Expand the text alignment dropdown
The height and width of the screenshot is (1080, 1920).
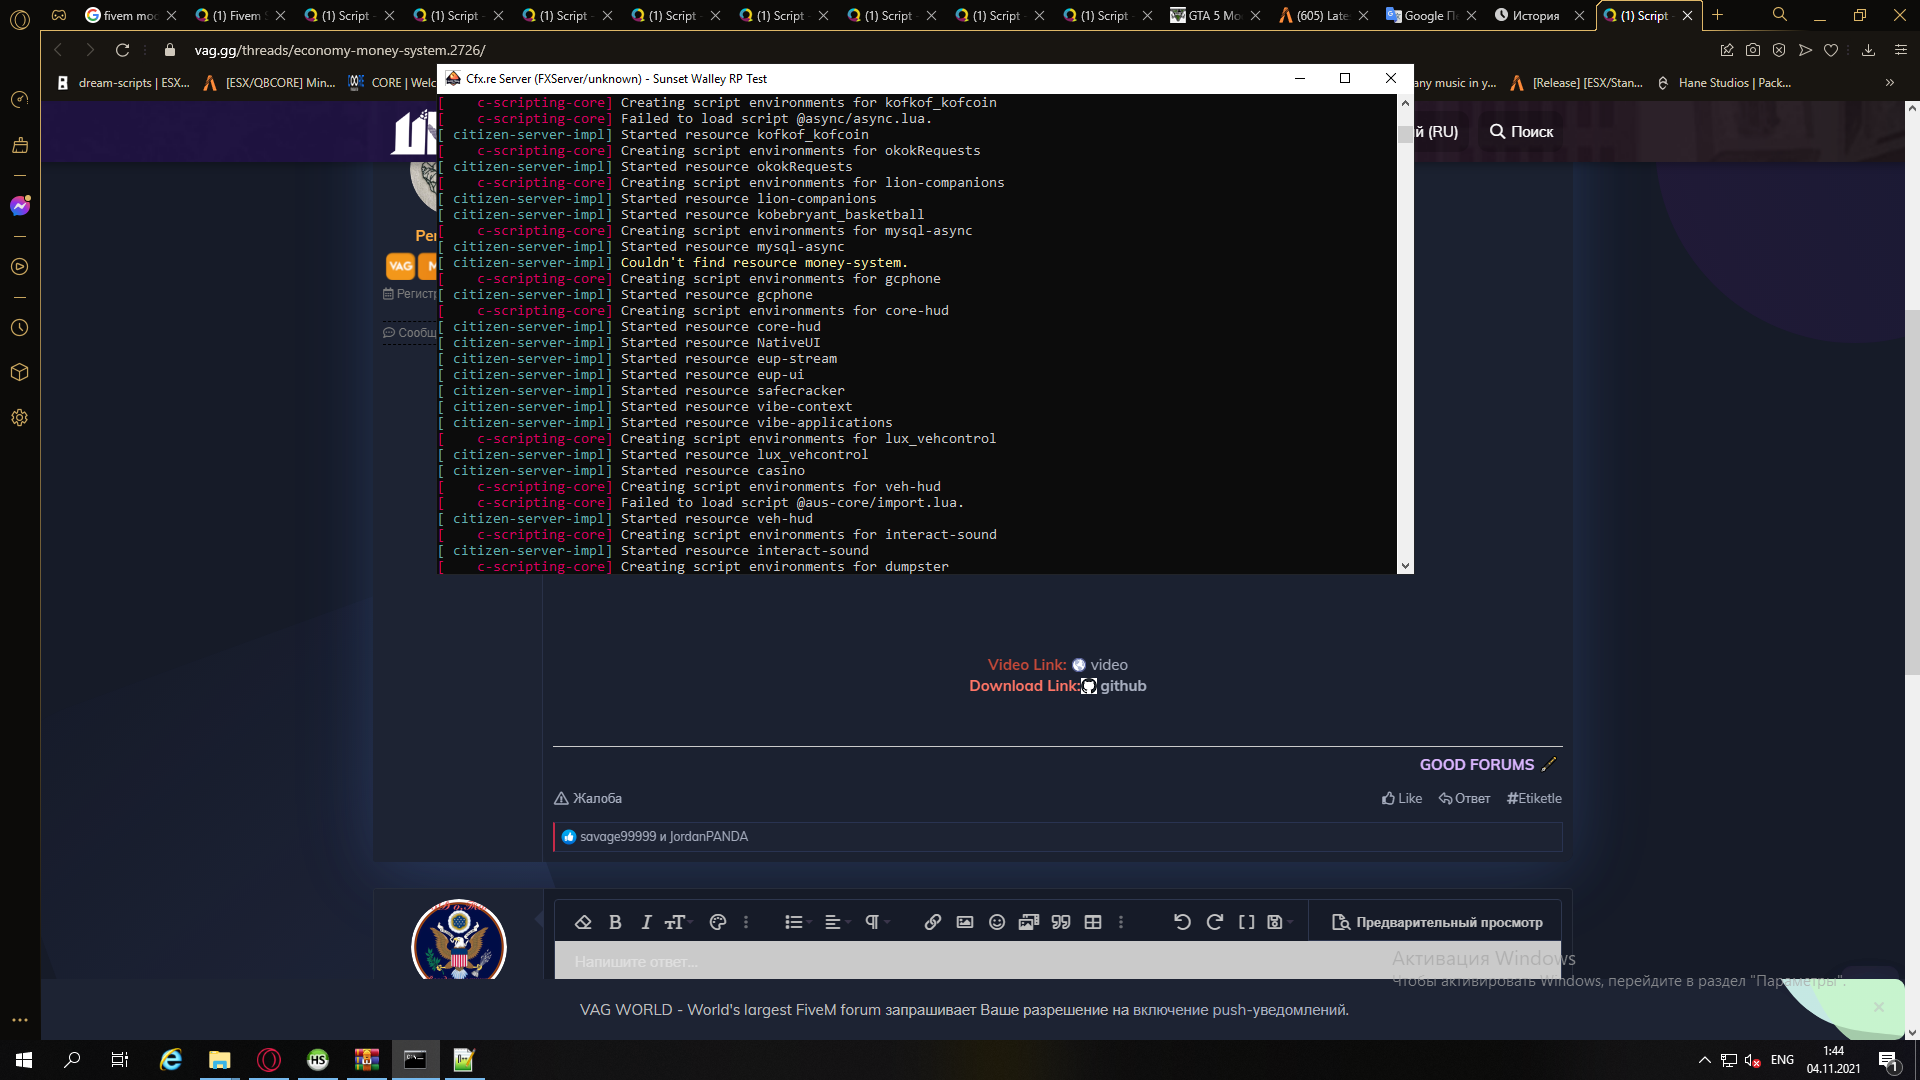(x=836, y=922)
